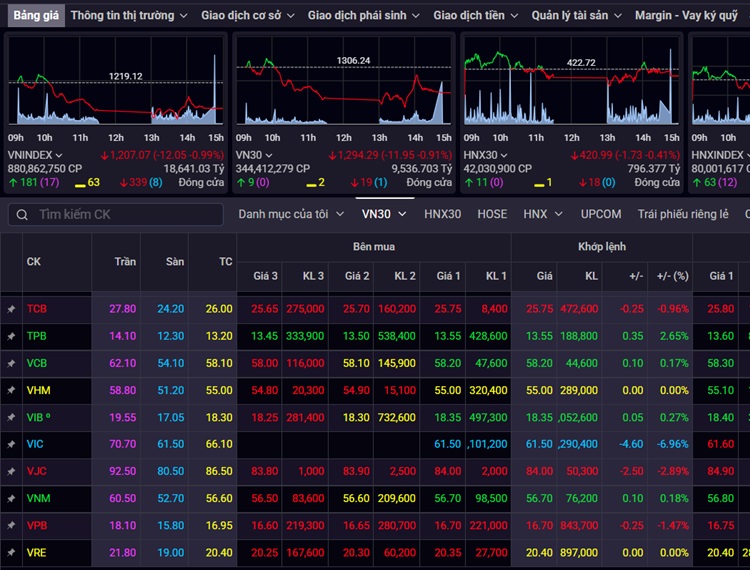Click HNX30 value 796.377 Tỷ
Screen dimensions: 750x570
point(654,169)
